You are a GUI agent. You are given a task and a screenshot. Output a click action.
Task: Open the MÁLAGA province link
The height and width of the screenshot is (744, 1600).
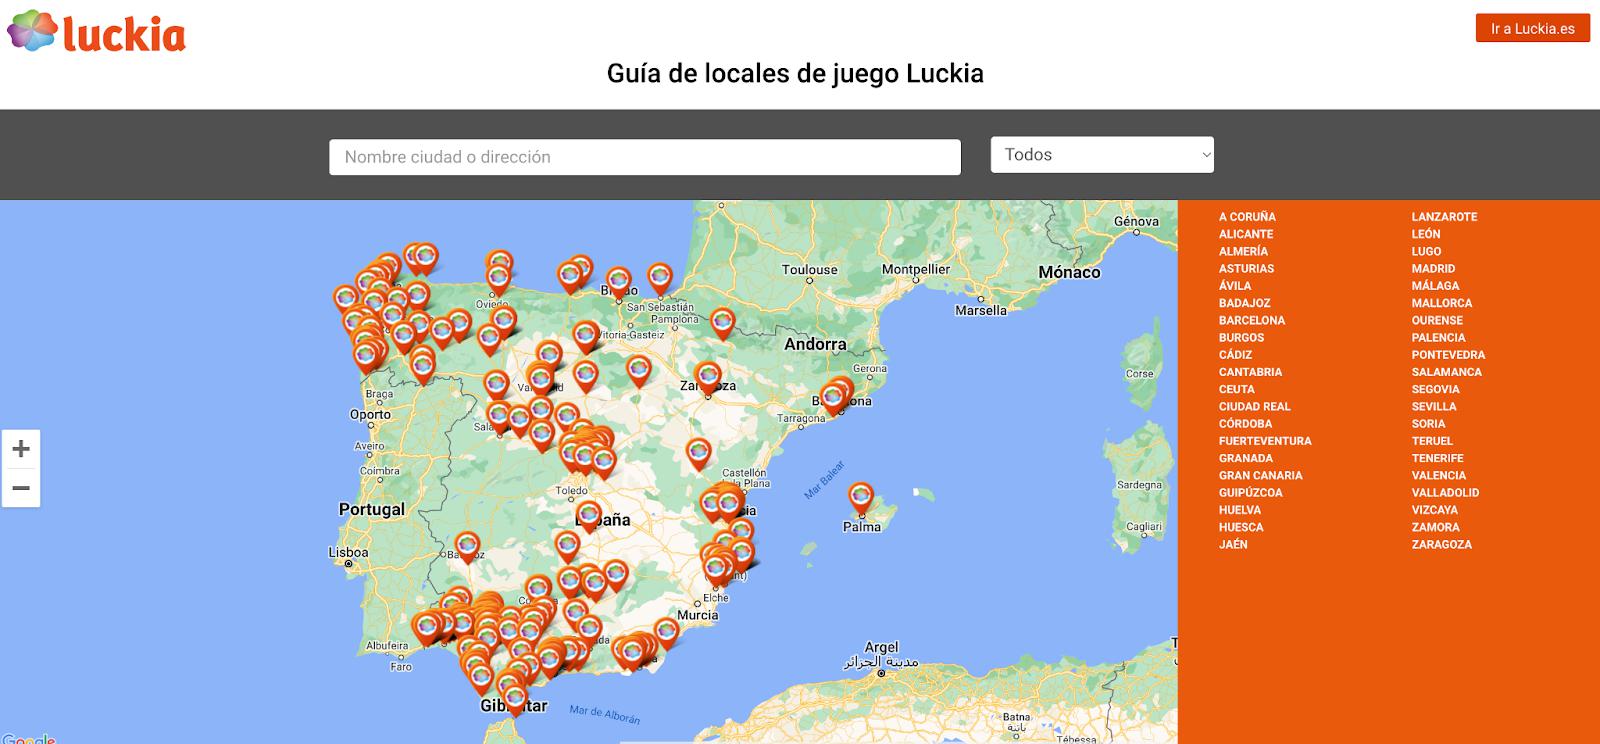click(1435, 286)
